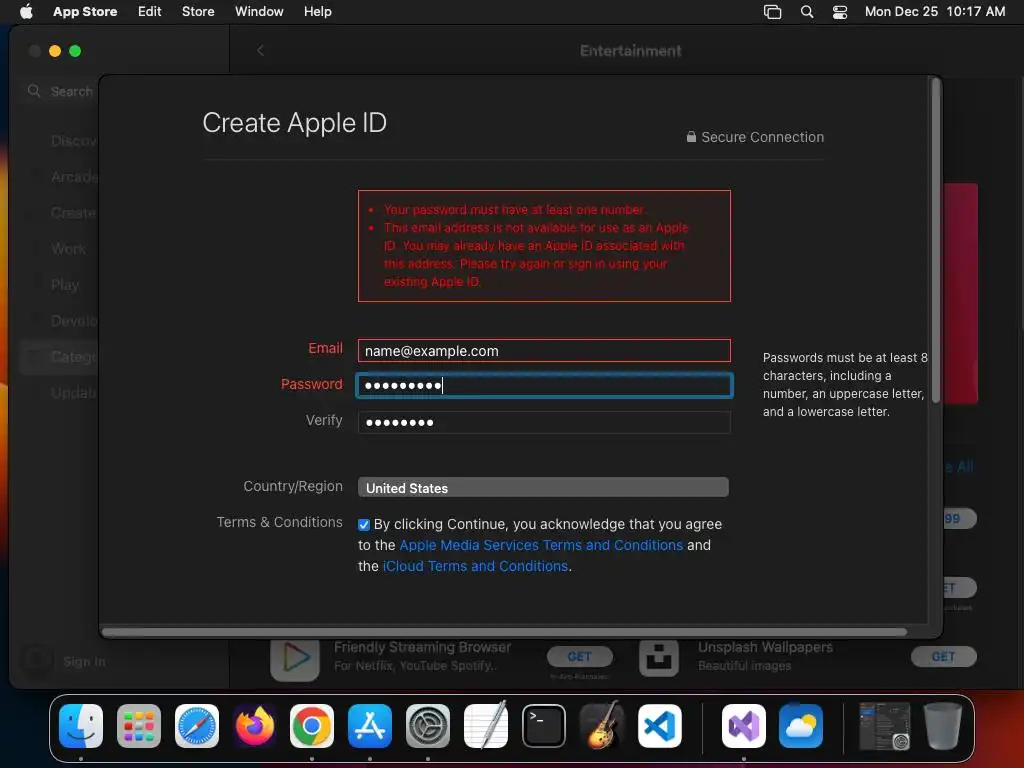The height and width of the screenshot is (768, 1024).
Task: Focus the Verify password field
Action: (544, 422)
